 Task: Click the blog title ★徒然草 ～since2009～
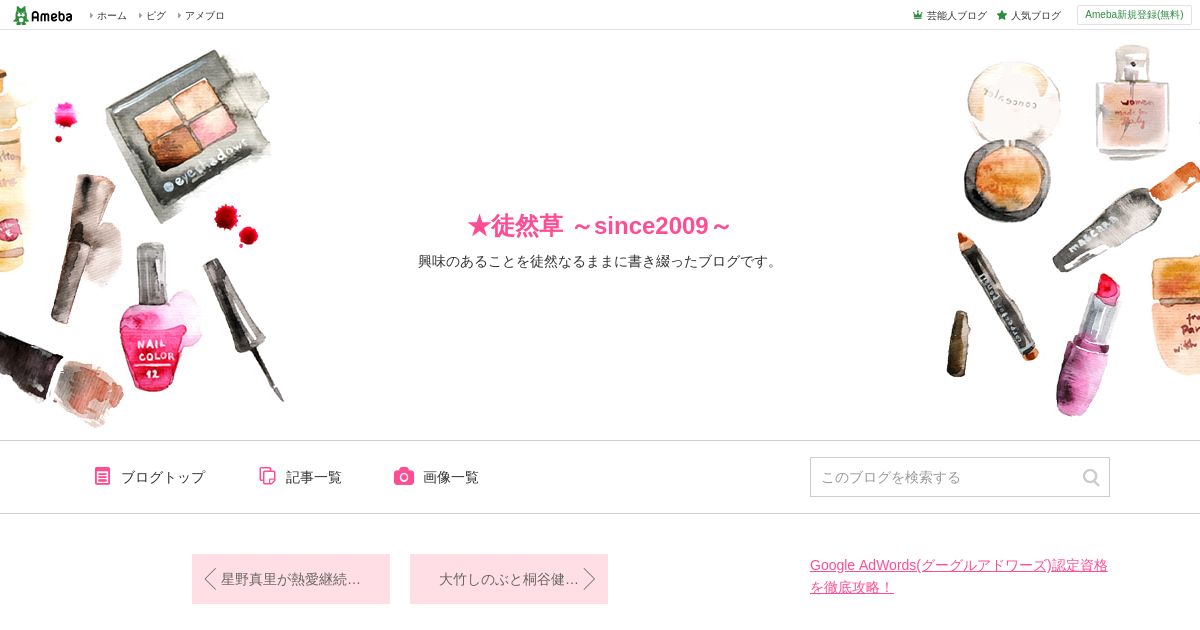pyautogui.click(x=599, y=226)
